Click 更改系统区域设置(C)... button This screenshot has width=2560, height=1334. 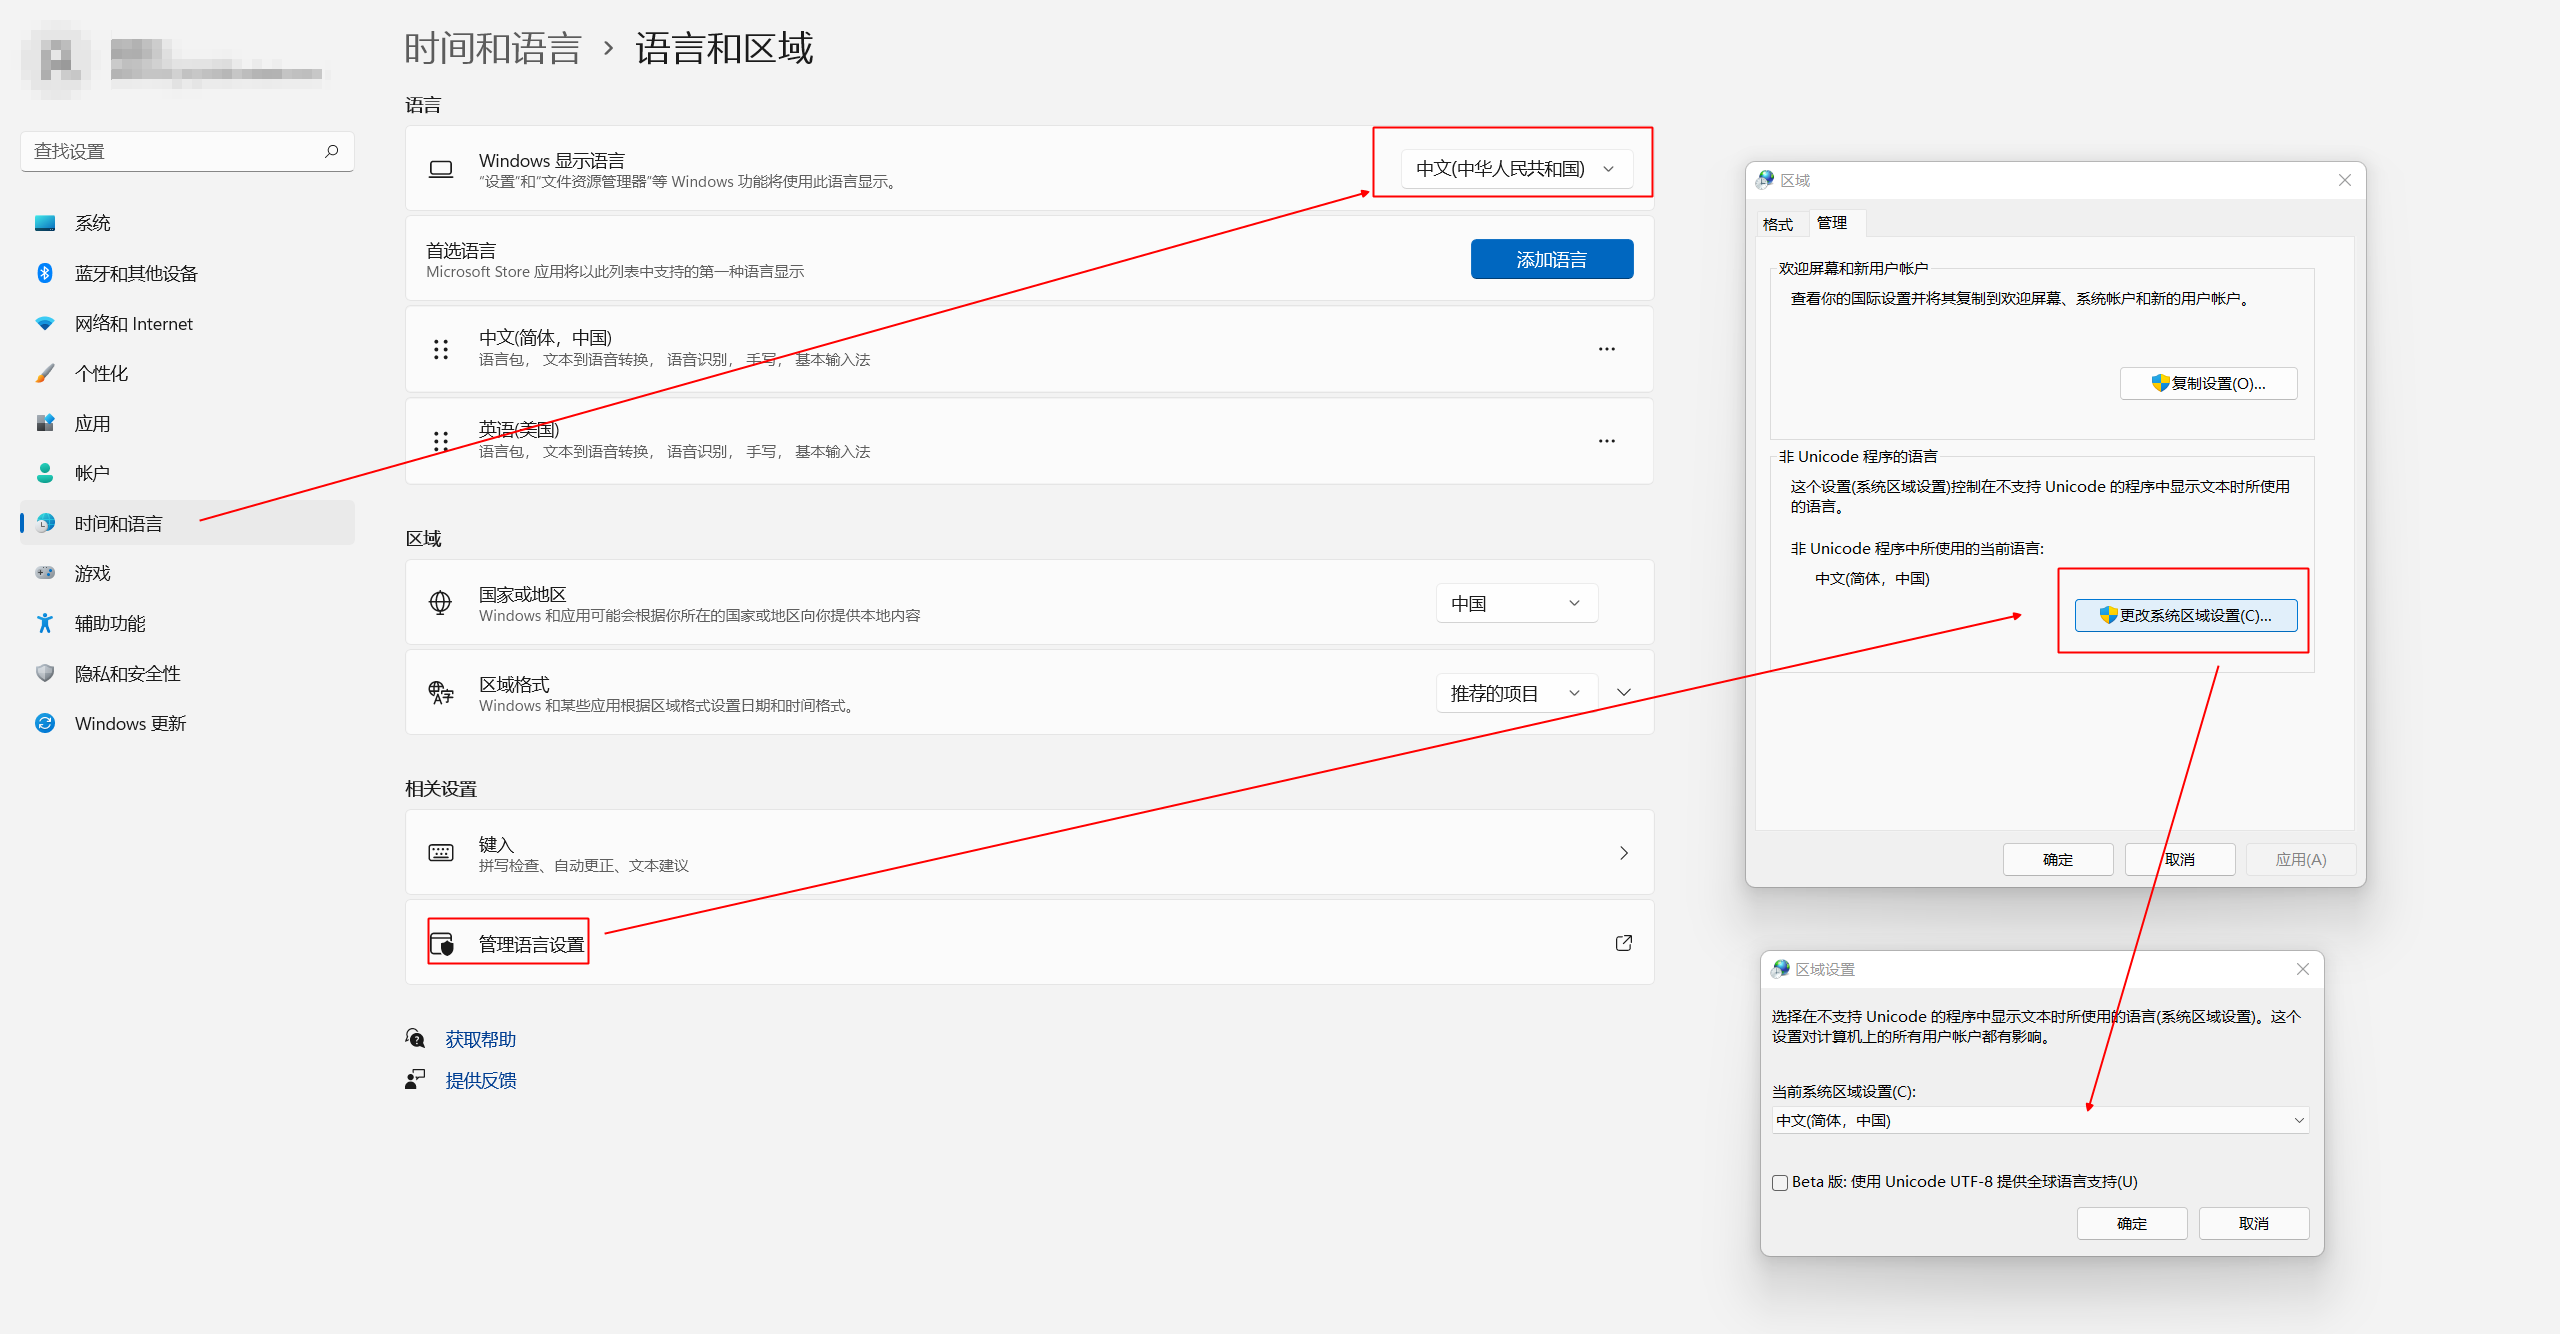[x=2185, y=616]
